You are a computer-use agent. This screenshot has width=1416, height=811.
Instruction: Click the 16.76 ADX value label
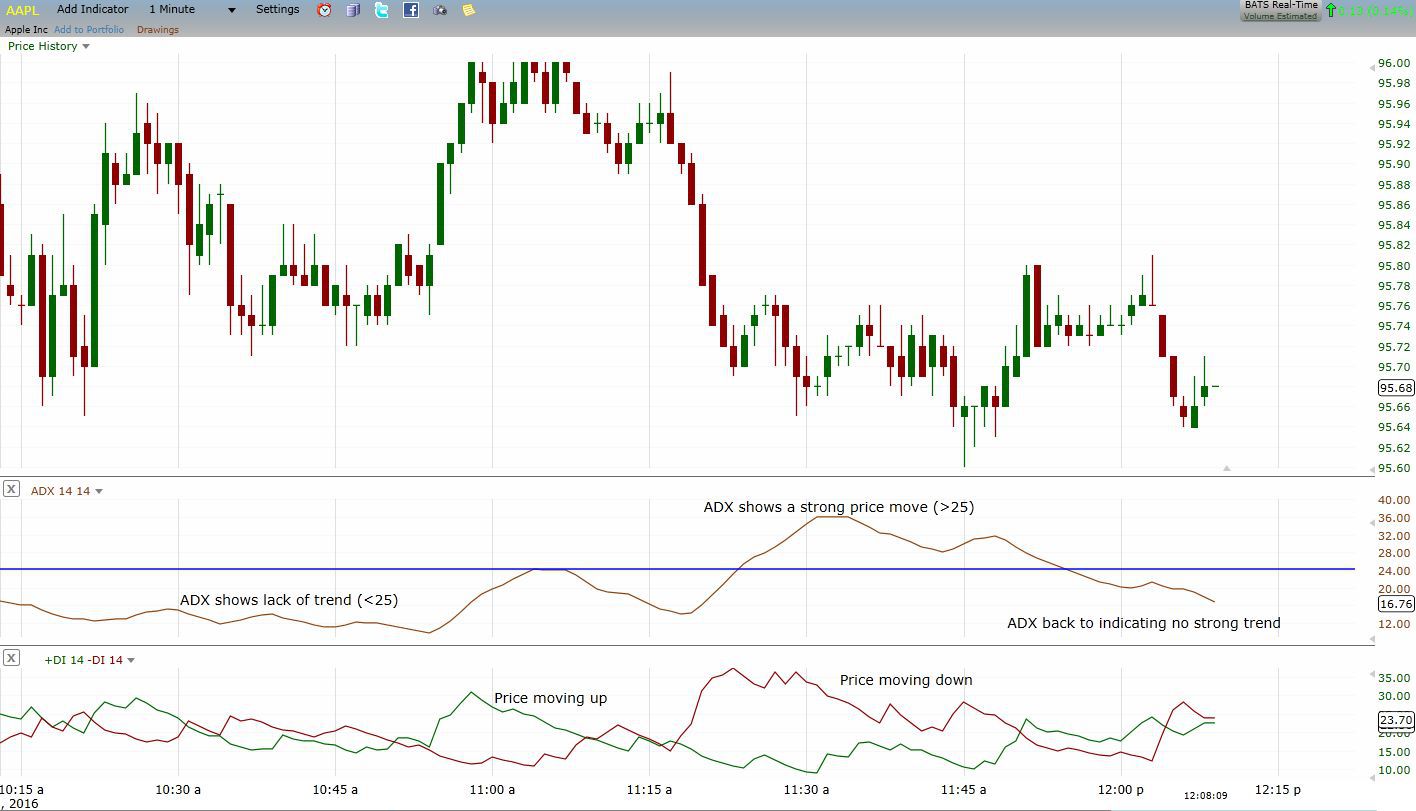(1395, 604)
